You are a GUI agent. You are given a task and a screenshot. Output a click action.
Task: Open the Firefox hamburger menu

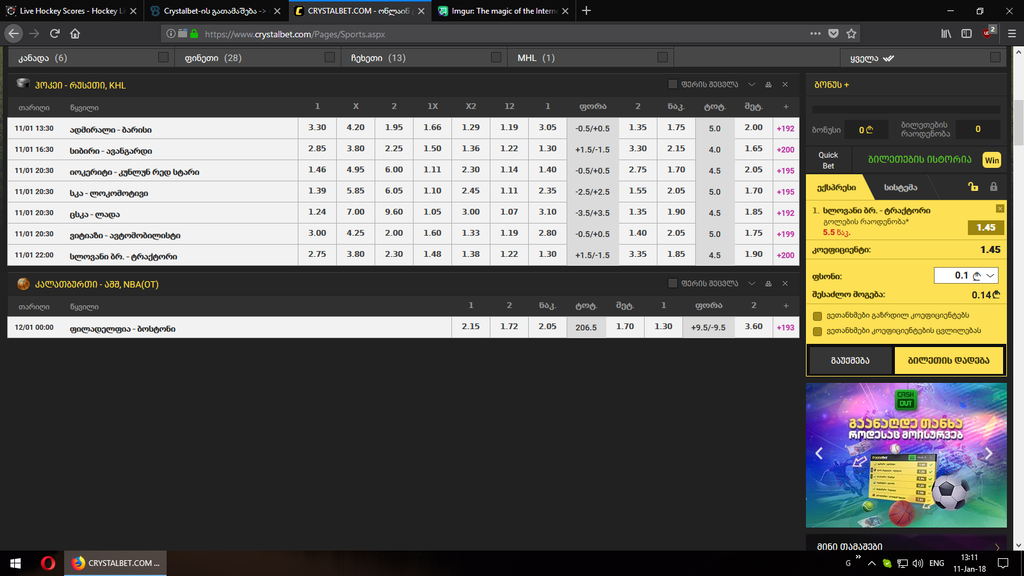(x=1012, y=33)
